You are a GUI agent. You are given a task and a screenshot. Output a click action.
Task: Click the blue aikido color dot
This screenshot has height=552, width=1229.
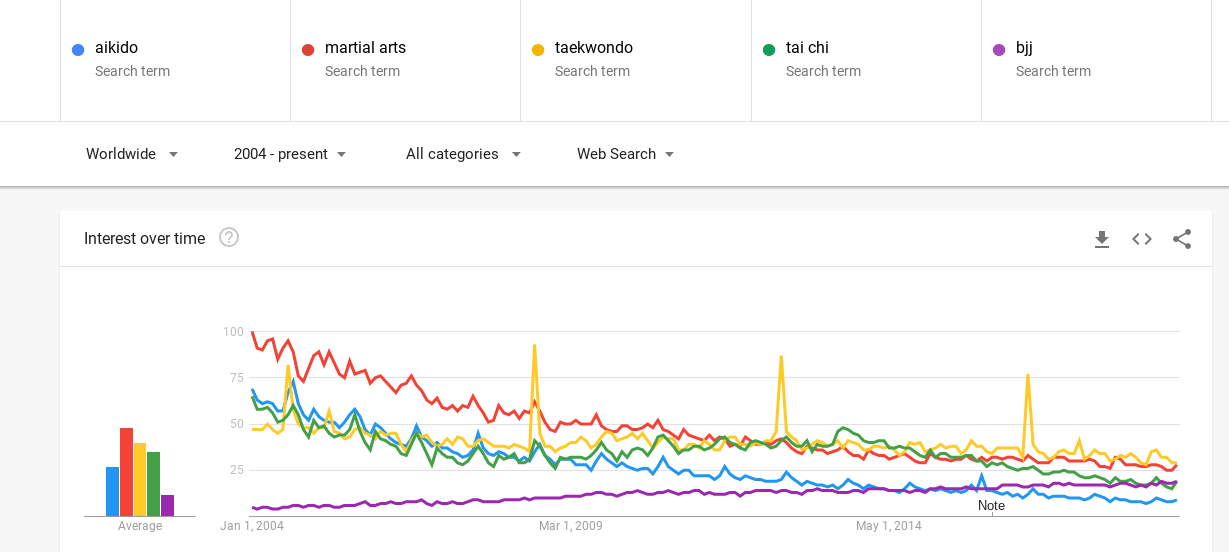(78, 49)
